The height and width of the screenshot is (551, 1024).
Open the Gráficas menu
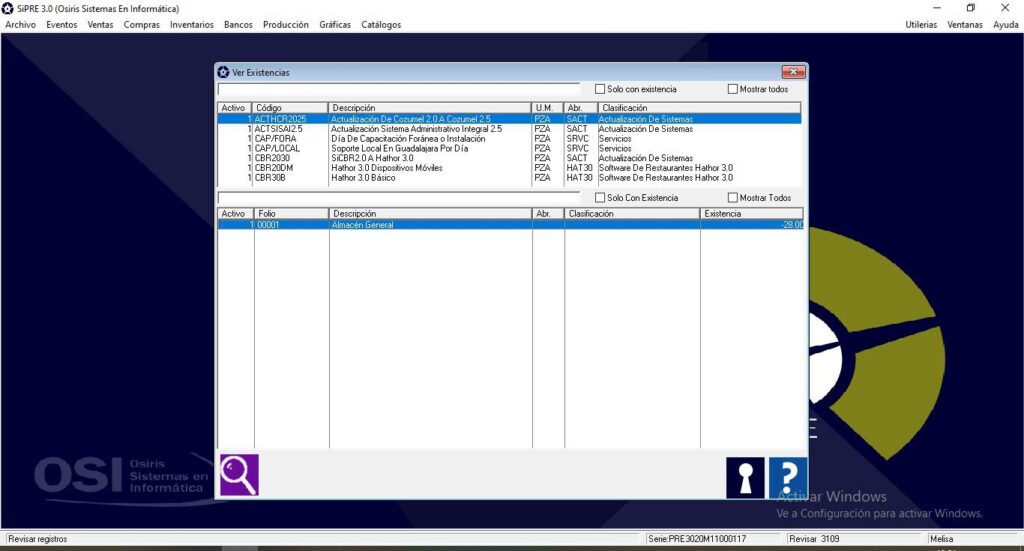coord(334,25)
